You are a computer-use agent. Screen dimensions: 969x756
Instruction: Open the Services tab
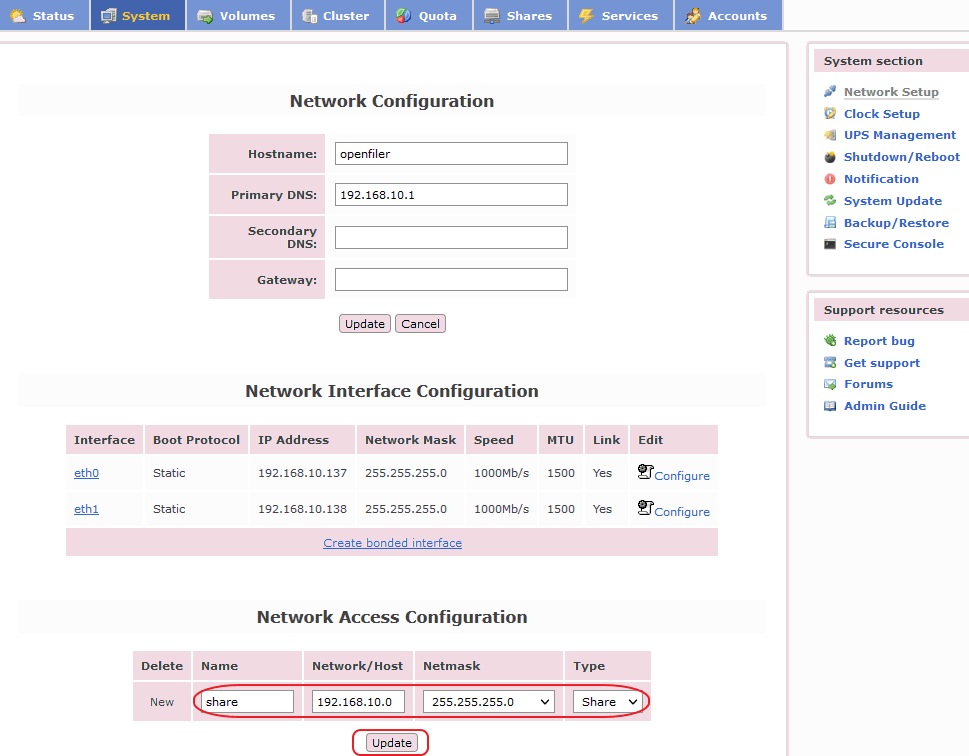[x=619, y=15]
